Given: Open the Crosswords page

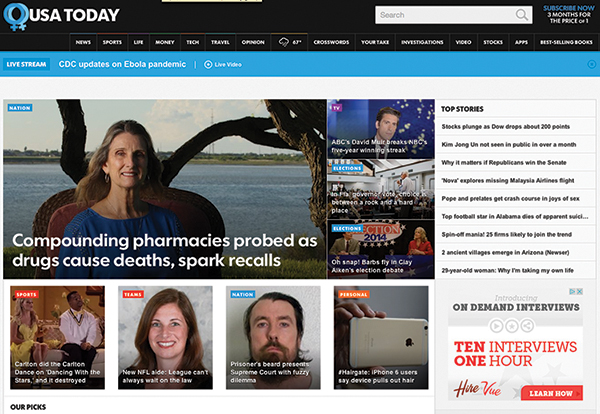Looking at the screenshot, I should coord(331,42).
